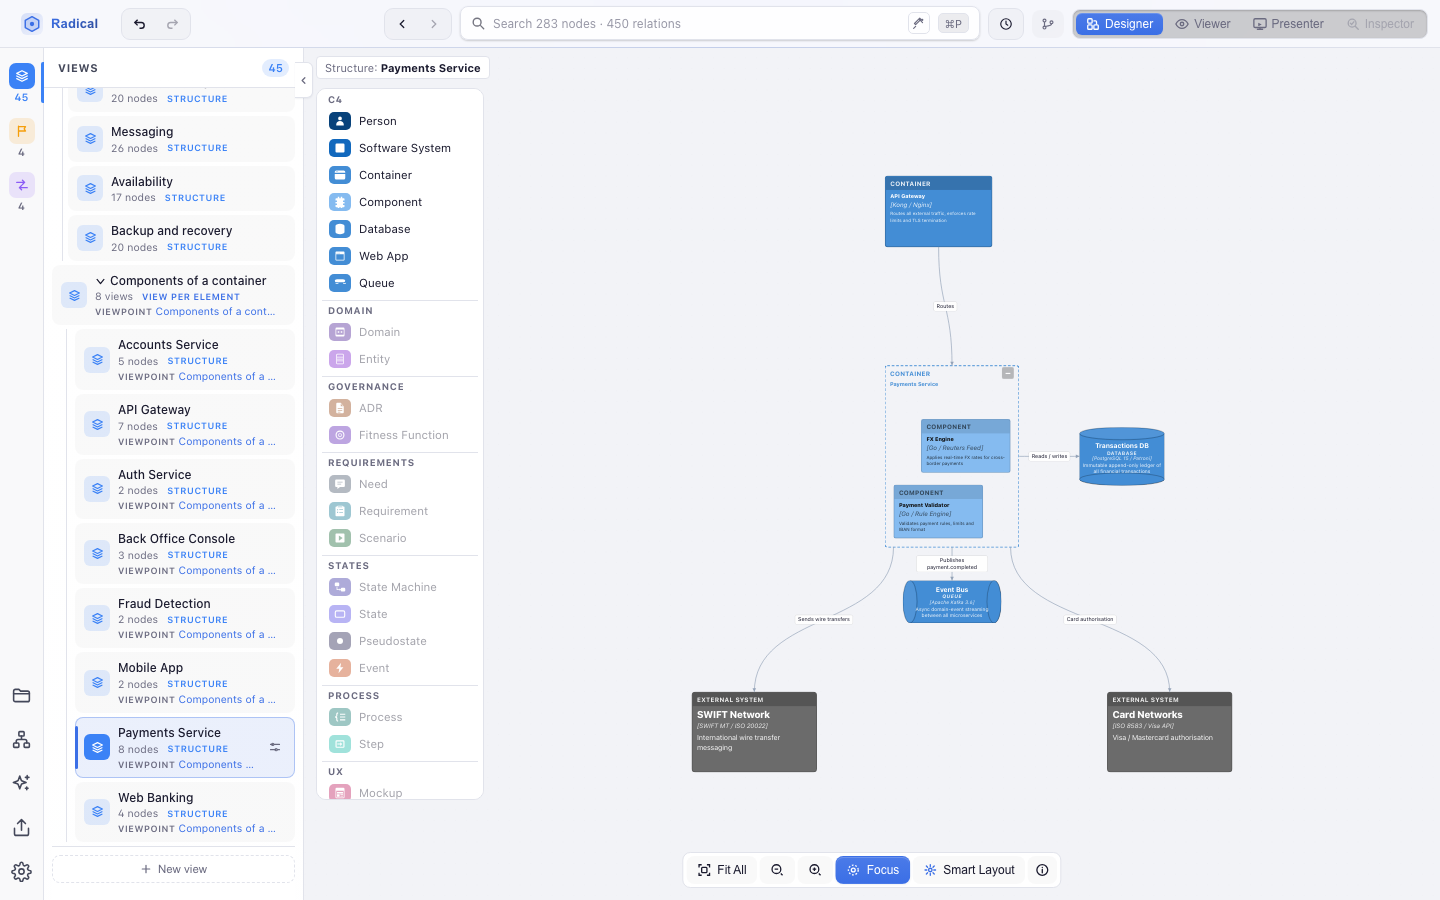The image size is (1440, 900).
Task: Click the undo arrow button
Action: coord(140,24)
